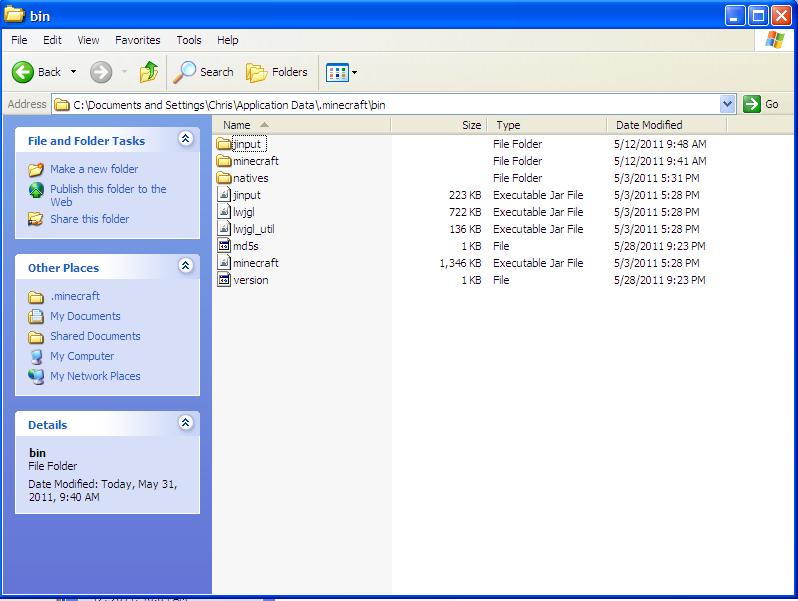The image size is (798, 601).
Task: Select the lwjgl_util jar file icon
Action: pyautogui.click(x=224, y=229)
